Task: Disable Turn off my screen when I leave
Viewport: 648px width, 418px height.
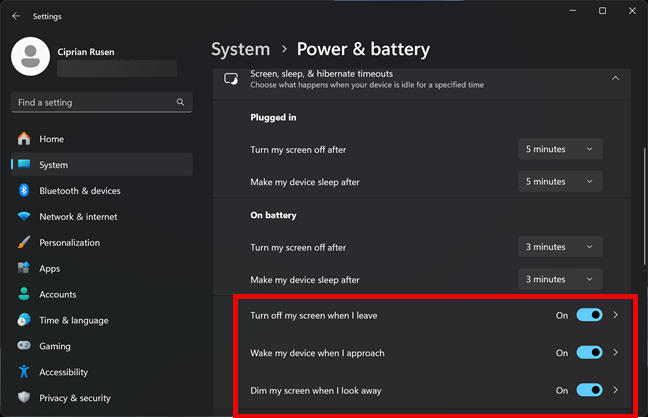Action: click(589, 315)
